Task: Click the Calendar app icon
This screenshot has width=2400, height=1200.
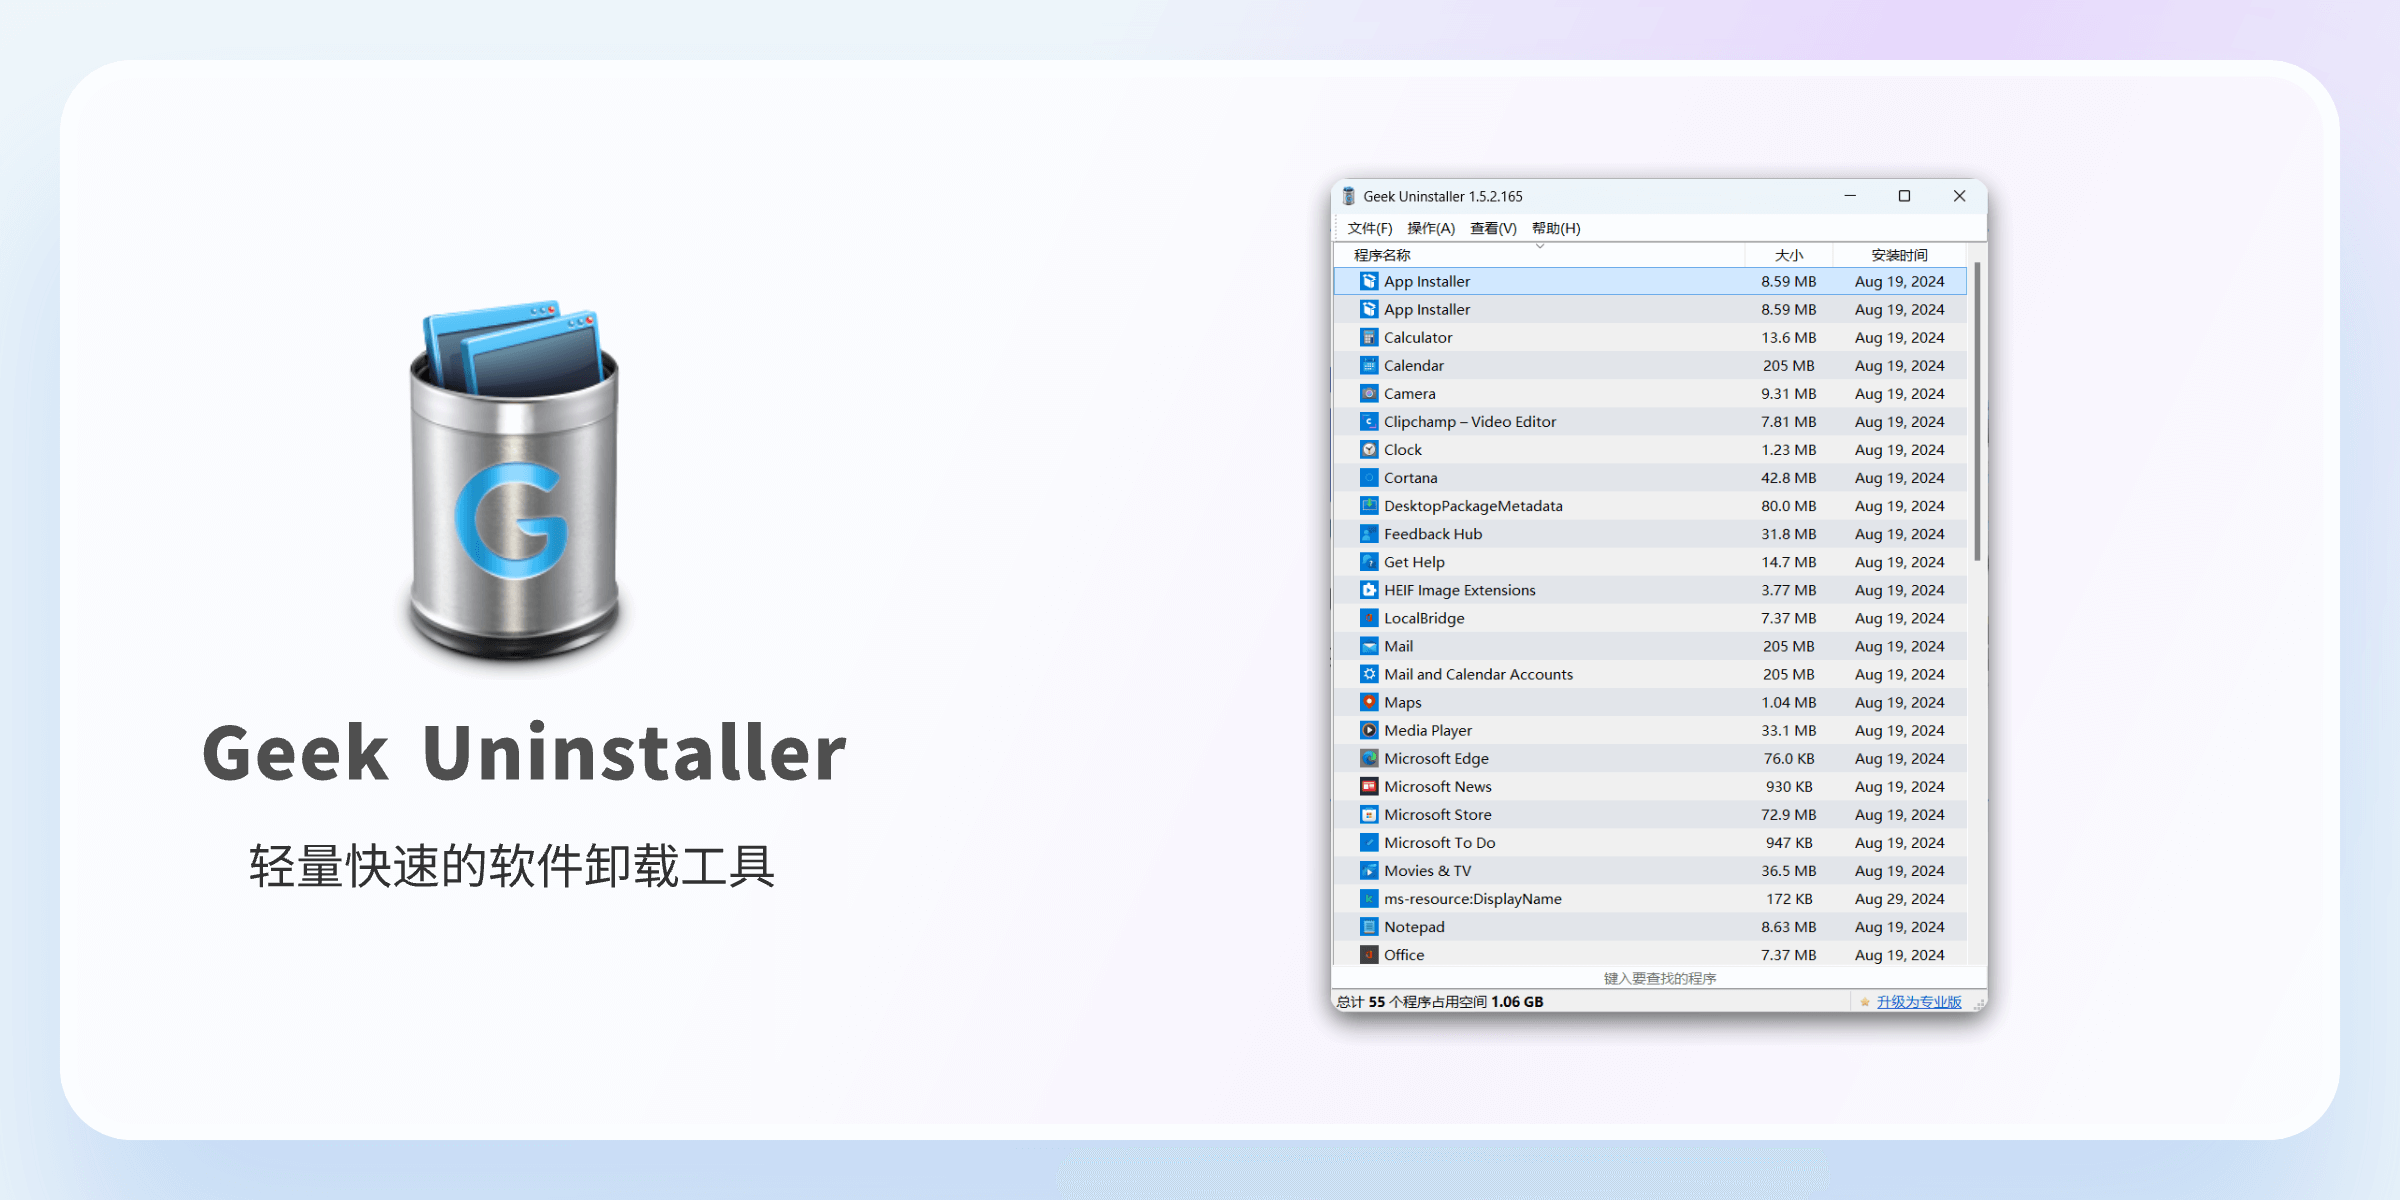Action: [x=1369, y=365]
